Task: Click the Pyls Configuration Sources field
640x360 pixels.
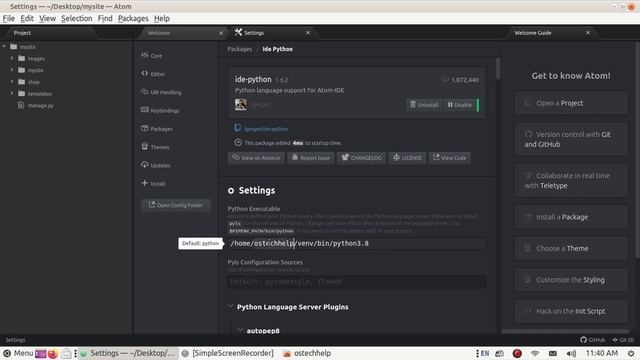Action: pos(357,282)
